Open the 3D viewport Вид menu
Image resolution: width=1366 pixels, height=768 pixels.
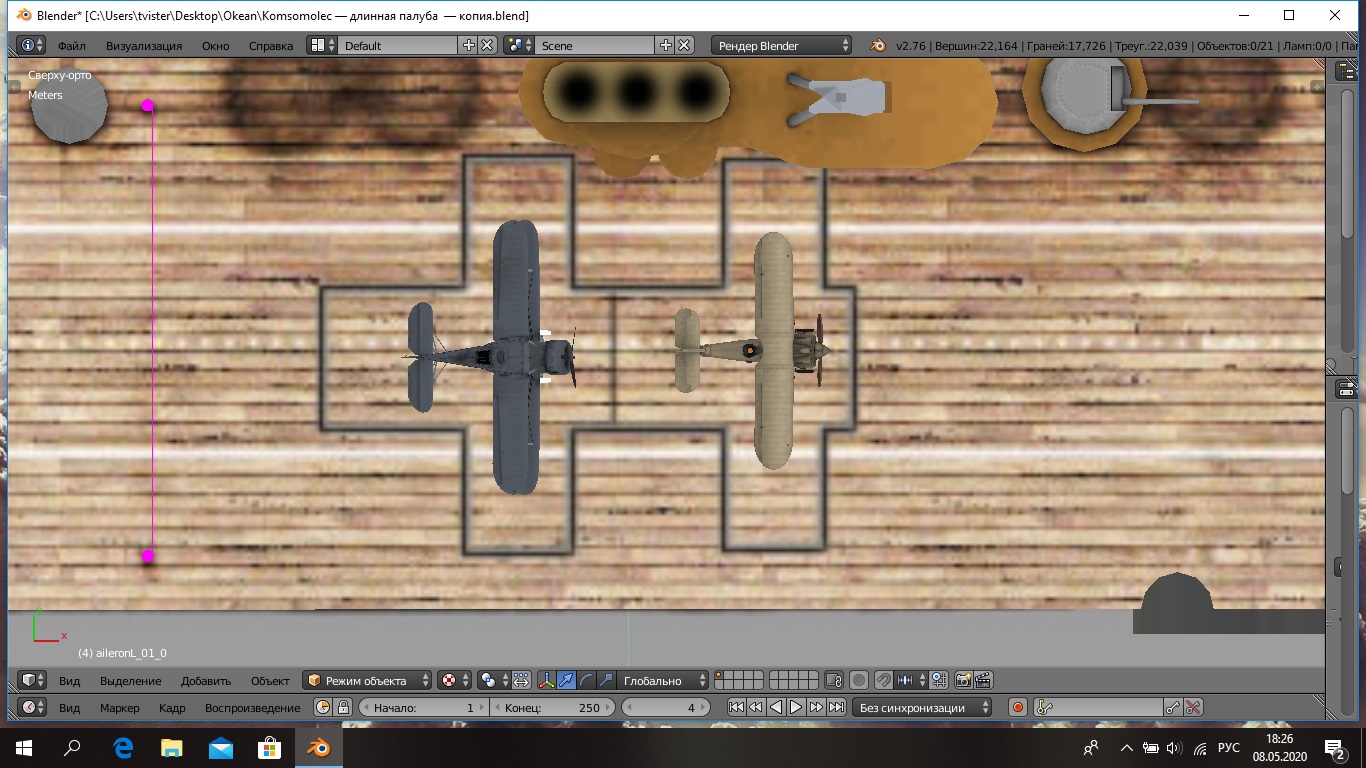point(69,681)
